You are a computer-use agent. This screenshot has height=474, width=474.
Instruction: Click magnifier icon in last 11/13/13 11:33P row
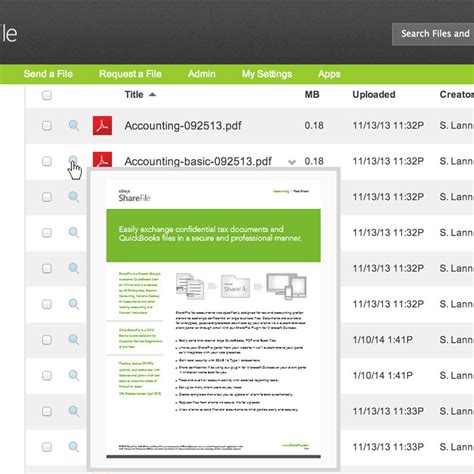[74, 447]
